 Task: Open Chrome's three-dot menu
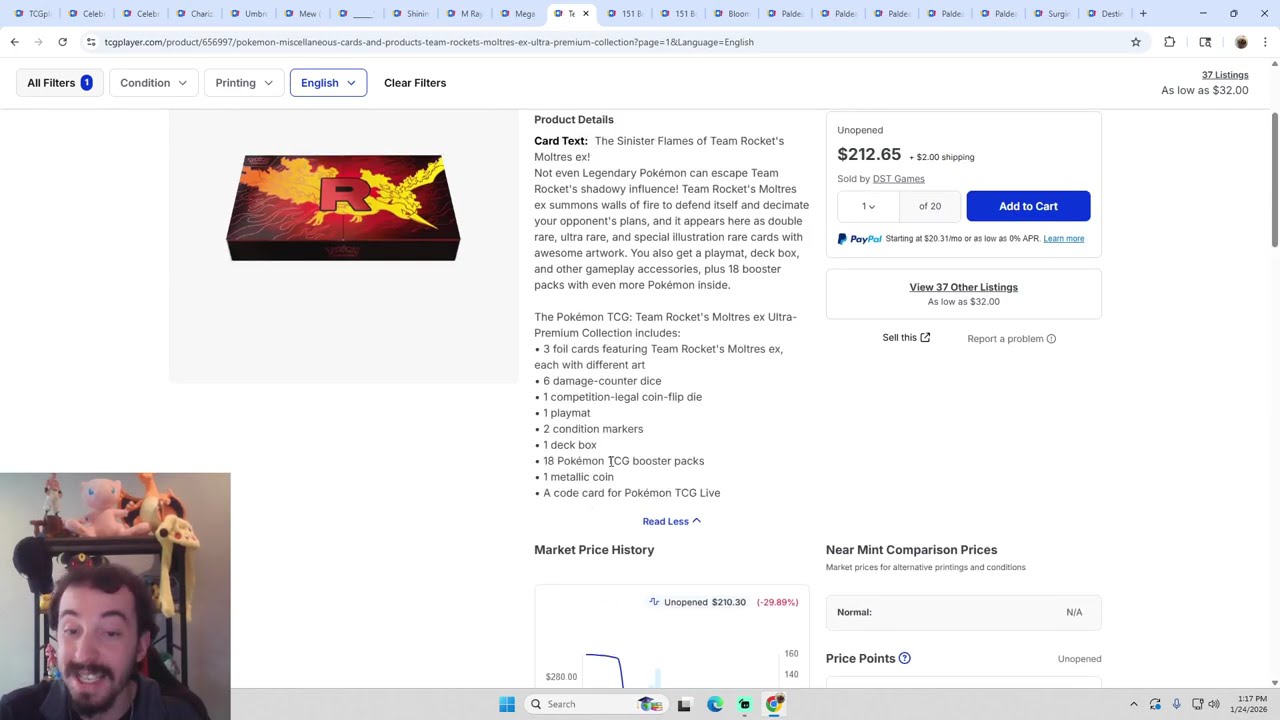[x=1266, y=42]
